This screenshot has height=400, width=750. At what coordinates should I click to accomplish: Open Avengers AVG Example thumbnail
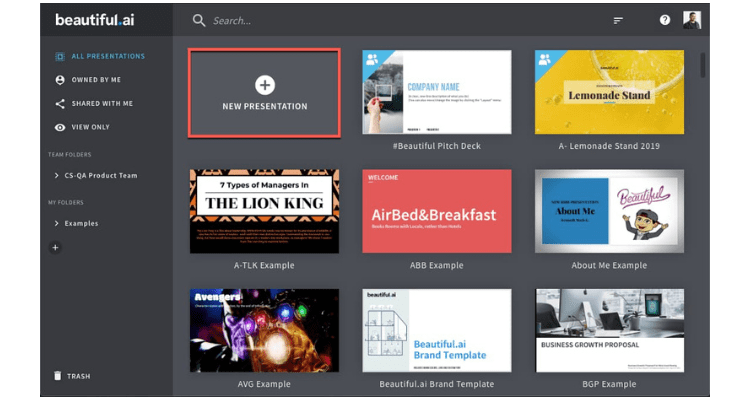(265, 330)
